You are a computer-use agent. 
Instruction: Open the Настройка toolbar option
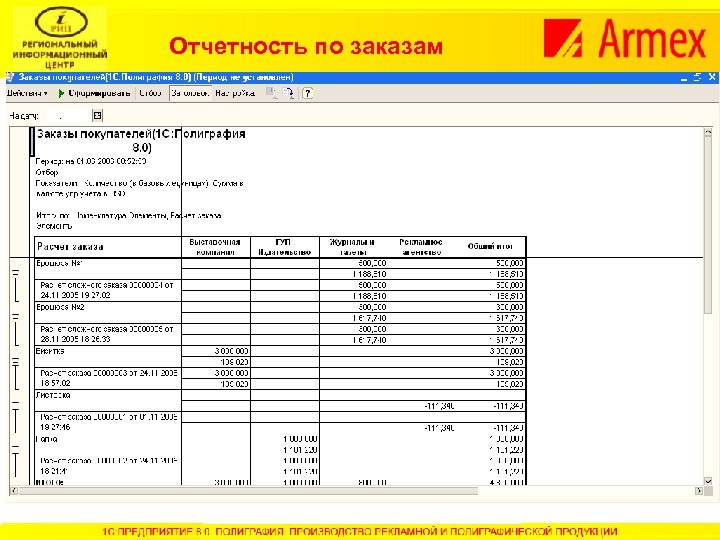click(x=235, y=93)
